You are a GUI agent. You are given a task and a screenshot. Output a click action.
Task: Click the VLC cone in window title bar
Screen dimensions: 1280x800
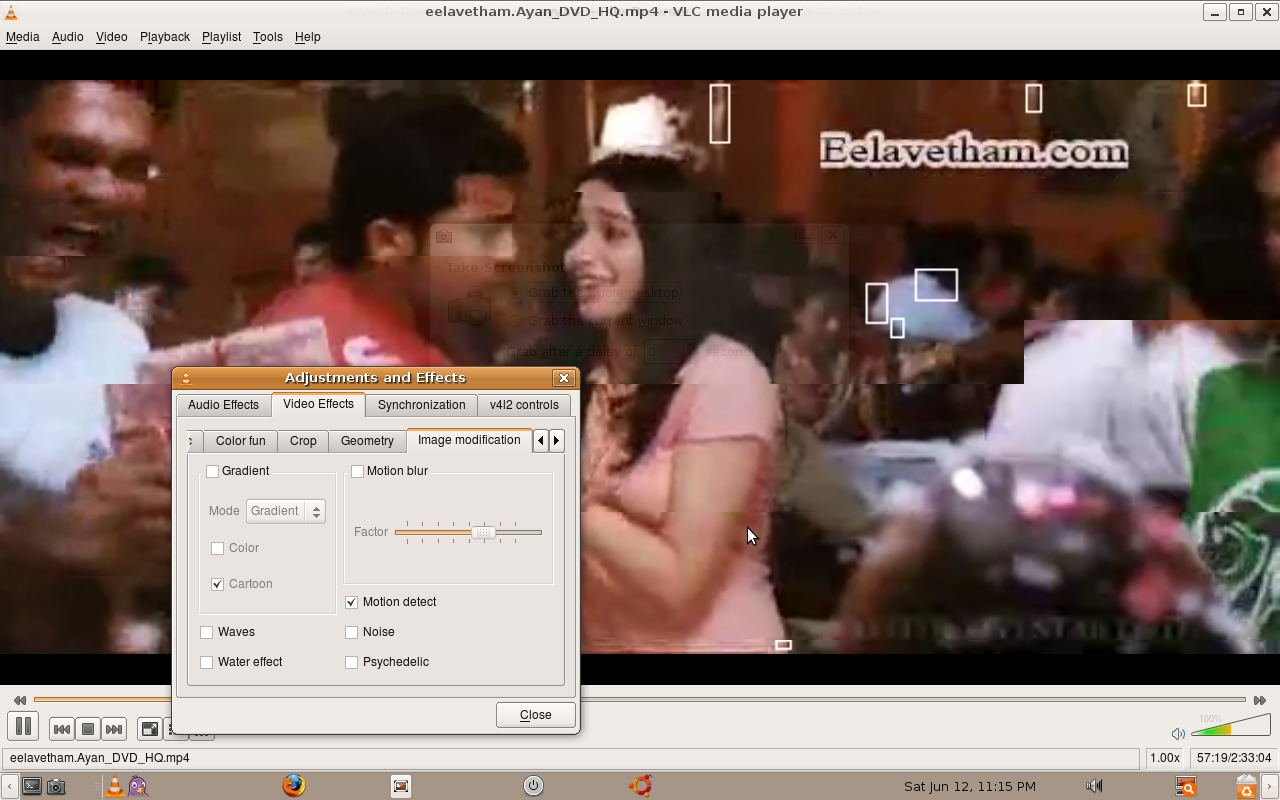[x=11, y=12]
